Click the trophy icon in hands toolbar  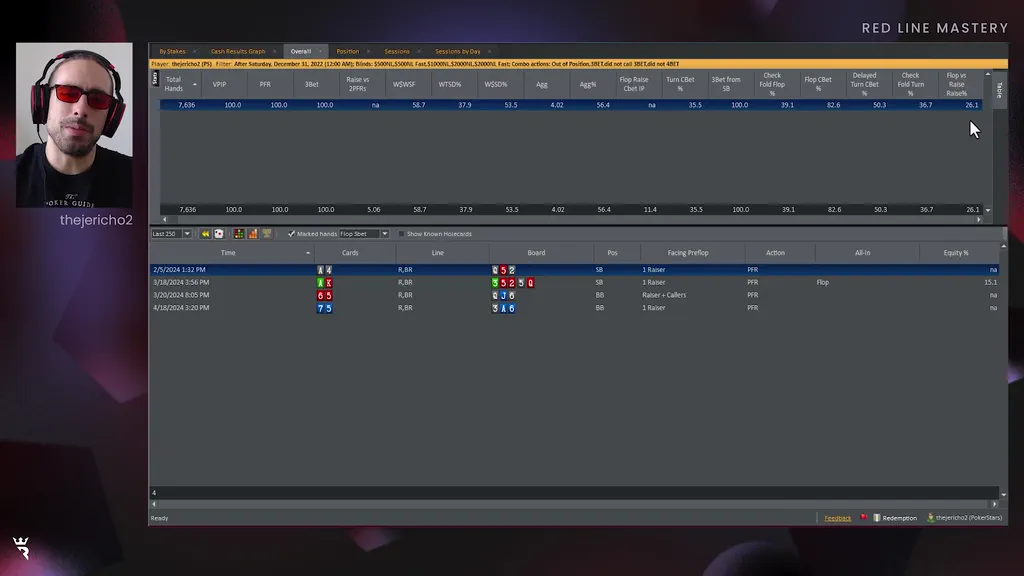point(266,234)
